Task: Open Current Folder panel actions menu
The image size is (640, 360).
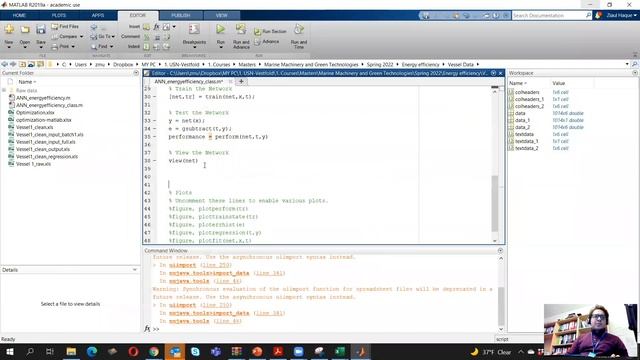Action: point(136,73)
